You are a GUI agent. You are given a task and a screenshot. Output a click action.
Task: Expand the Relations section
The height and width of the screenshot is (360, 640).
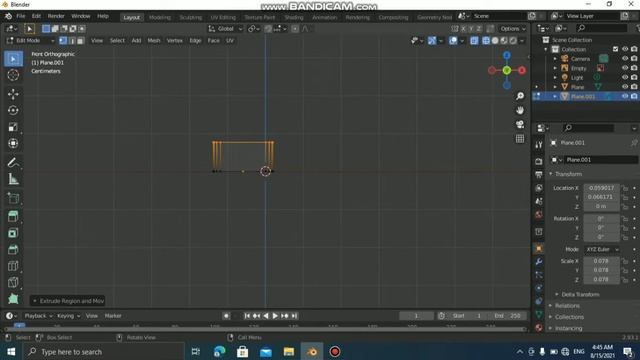click(567, 306)
